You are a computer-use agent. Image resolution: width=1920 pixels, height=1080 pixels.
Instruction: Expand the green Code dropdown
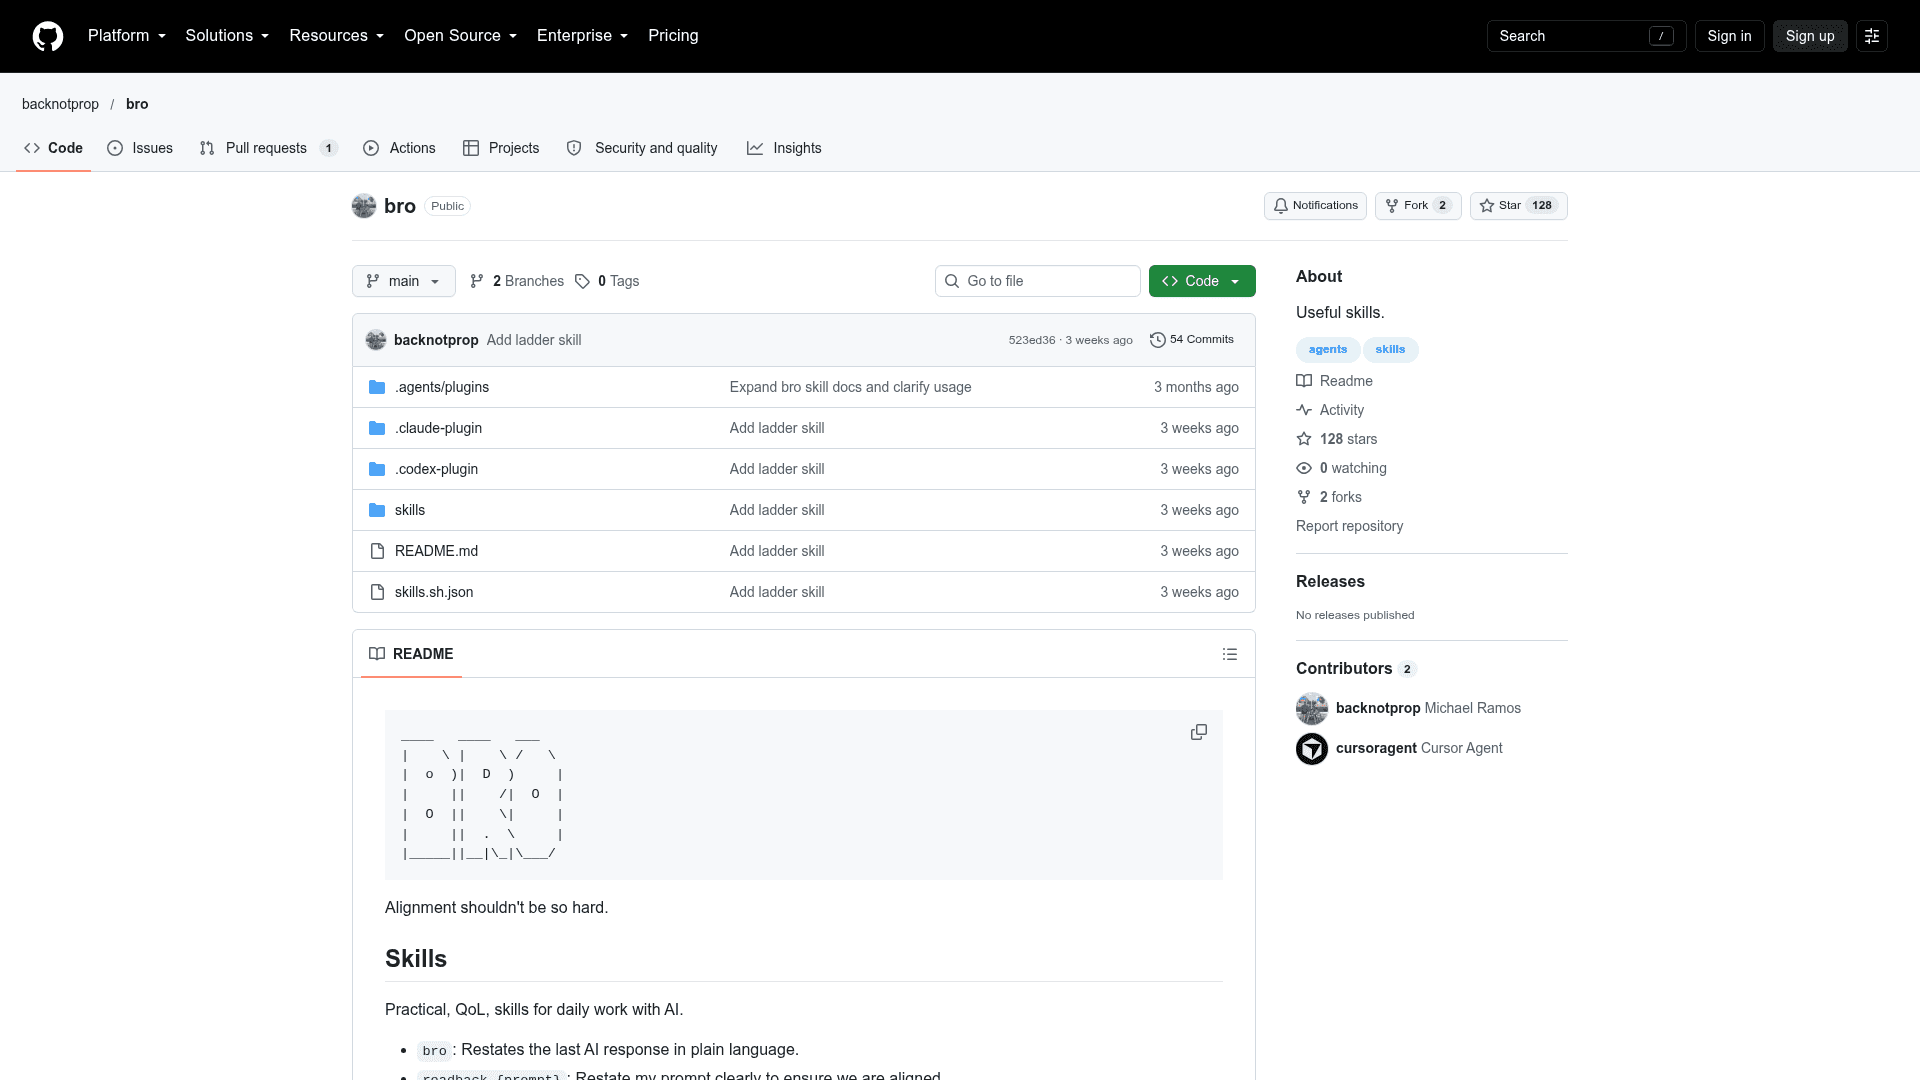coord(1202,281)
